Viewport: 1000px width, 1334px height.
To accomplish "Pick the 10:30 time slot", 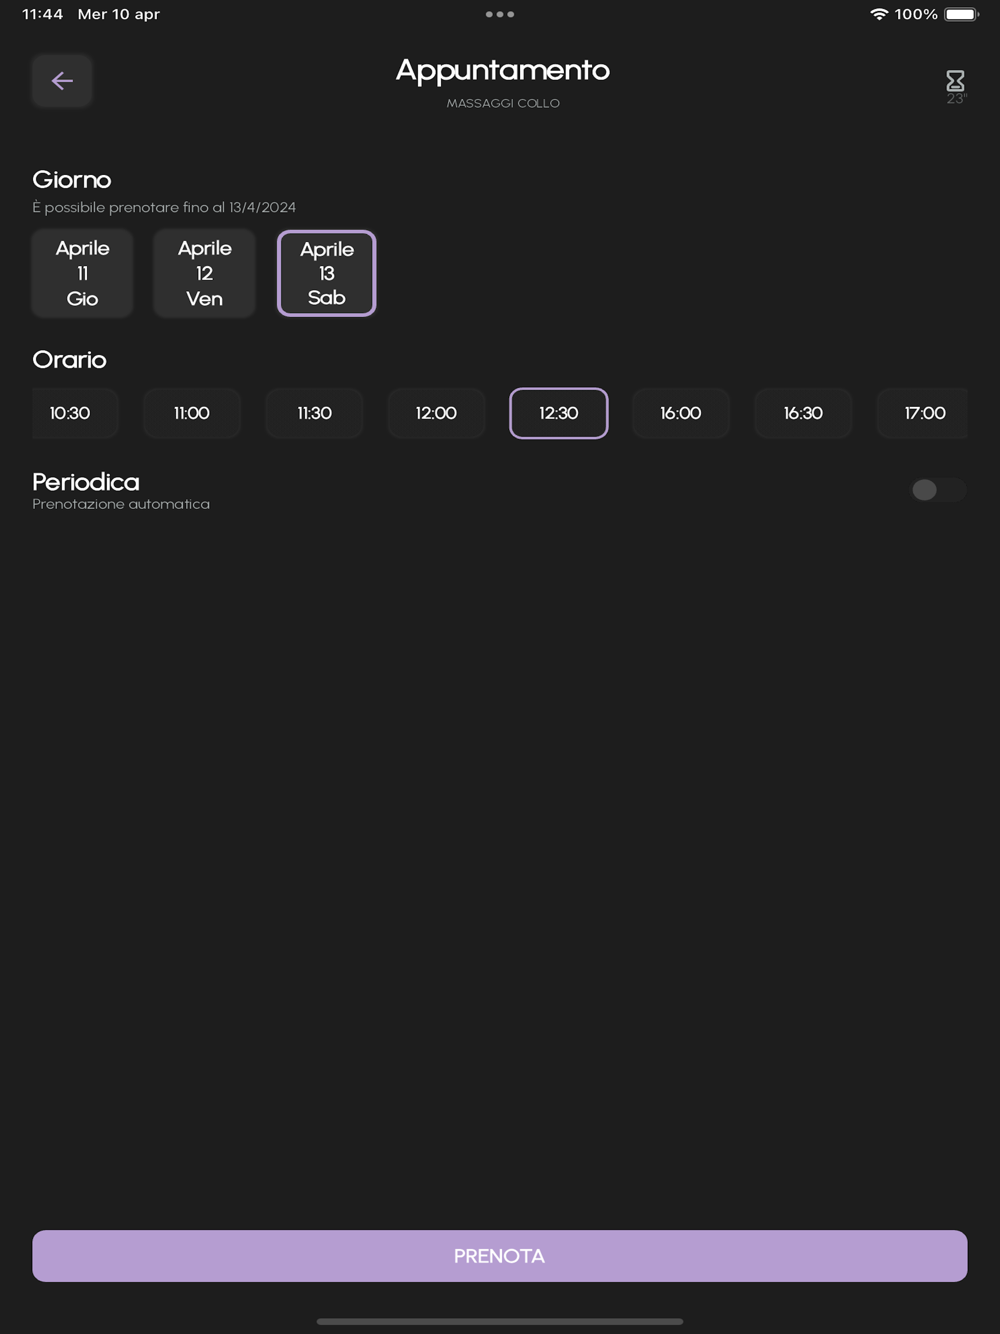I will (x=71, y=413).
